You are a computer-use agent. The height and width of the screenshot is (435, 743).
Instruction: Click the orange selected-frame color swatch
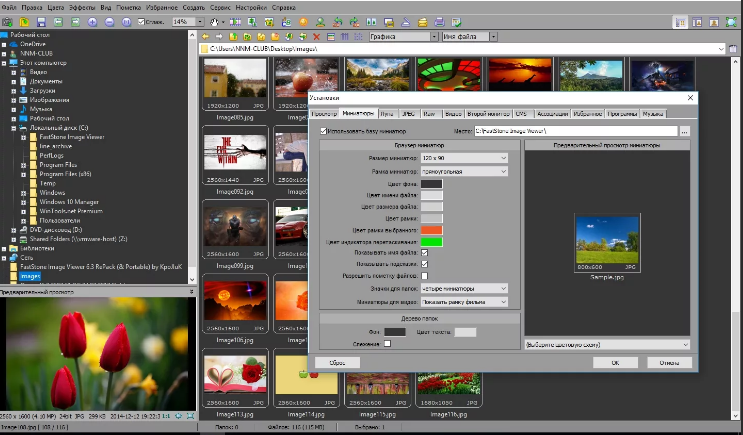pyautogui.click(x=431, y=229)
